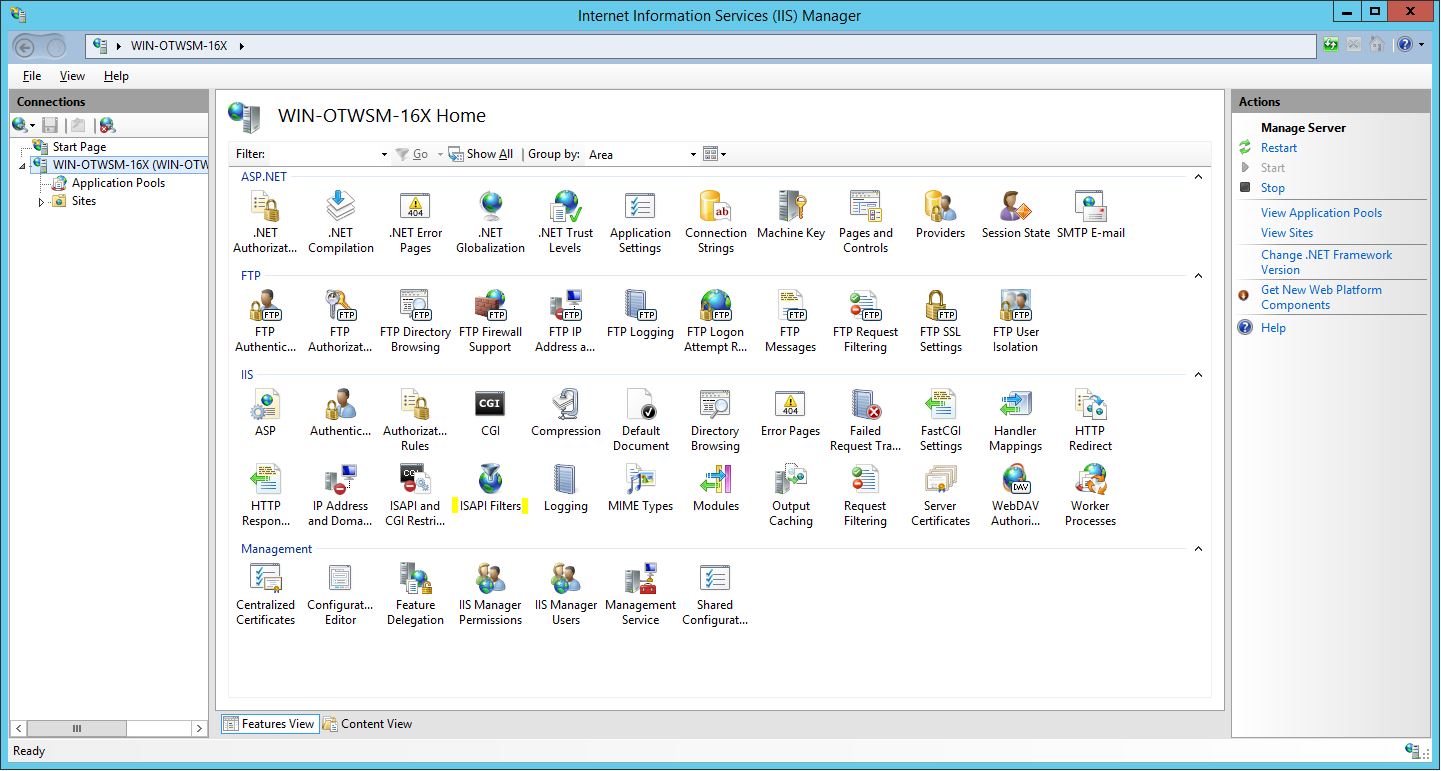The height and width of the screenshot is (771, 1441).
Task: Open Session State feature
Action: tap(1016, 214)
